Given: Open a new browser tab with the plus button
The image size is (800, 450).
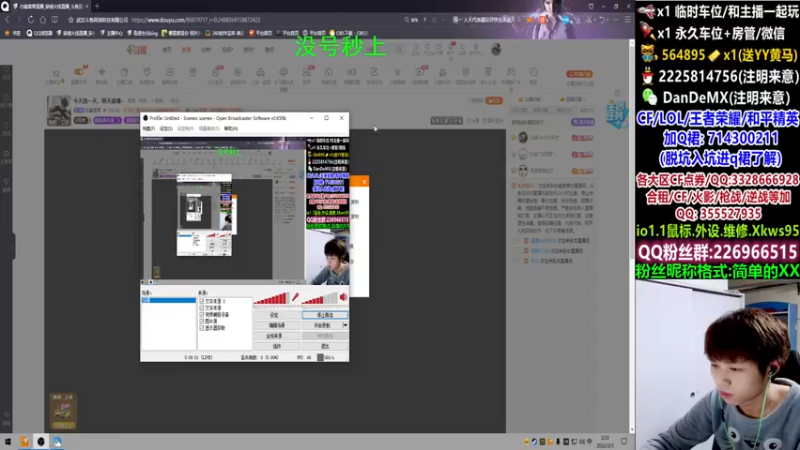Looking at the screenshot, I should [97, 6].
